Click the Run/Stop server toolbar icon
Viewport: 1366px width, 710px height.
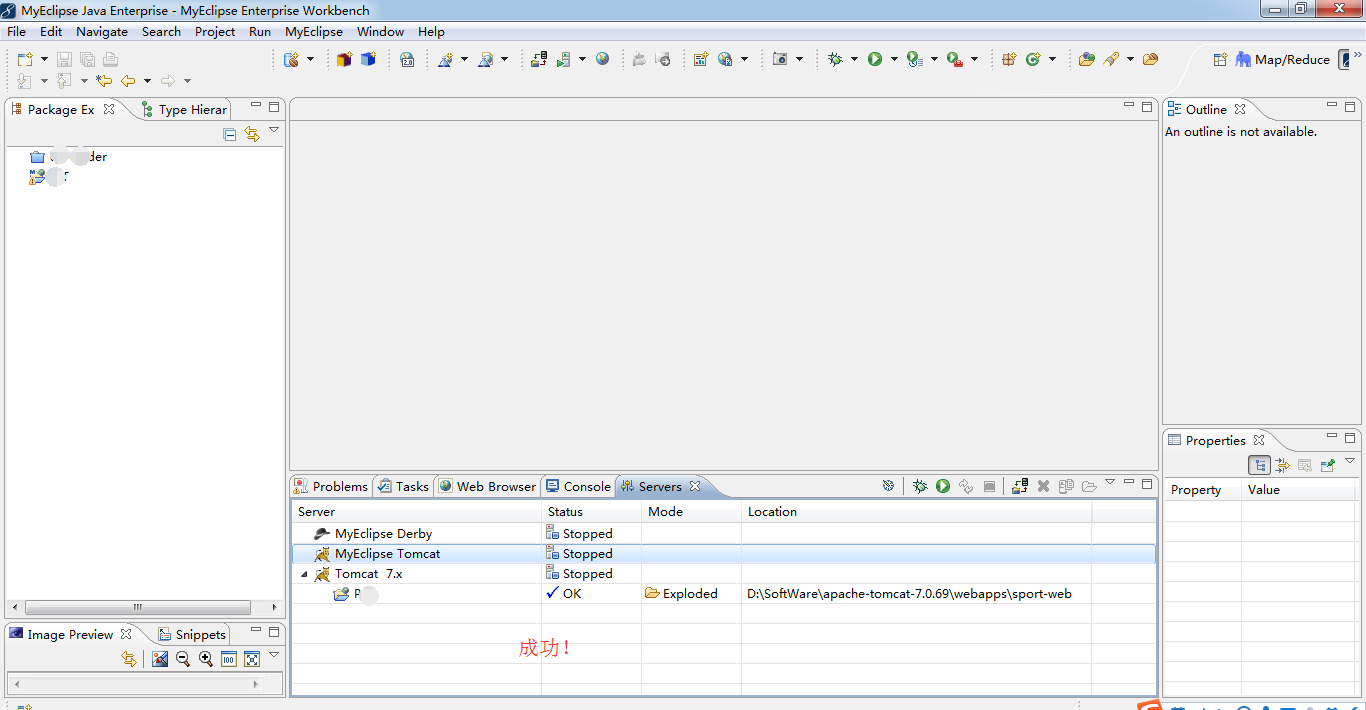[x=564, y=60]
